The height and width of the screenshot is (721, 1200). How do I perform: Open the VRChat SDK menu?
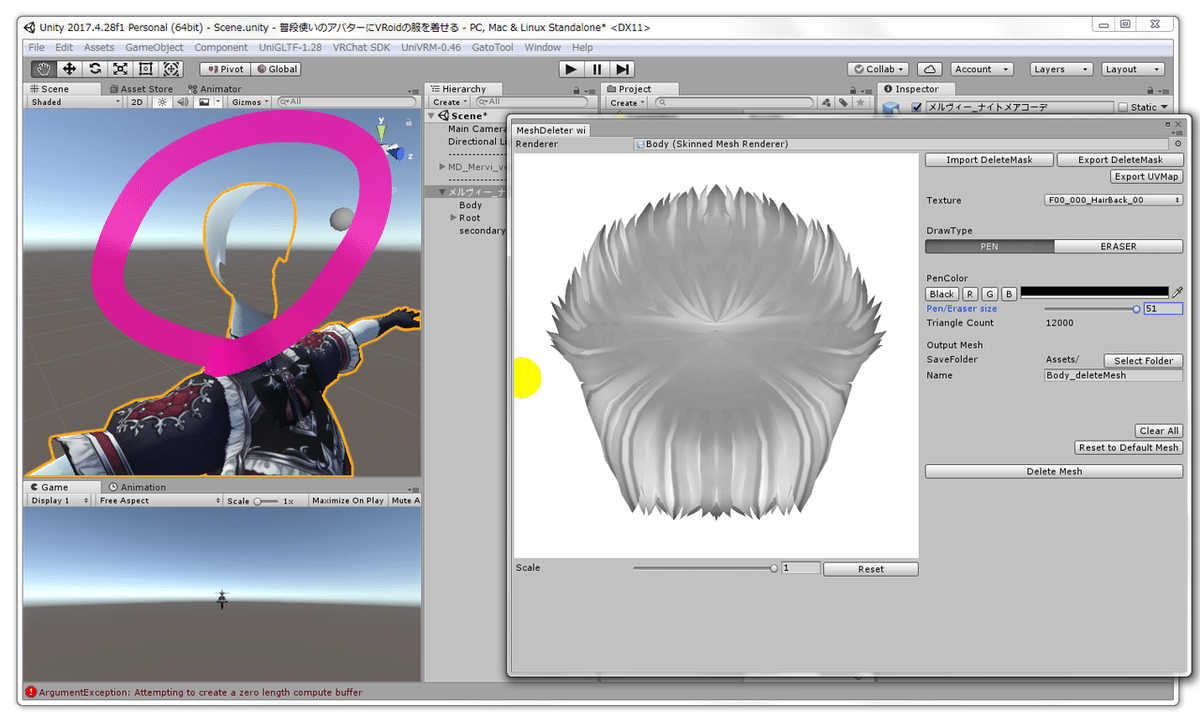[x=363, y=47]
